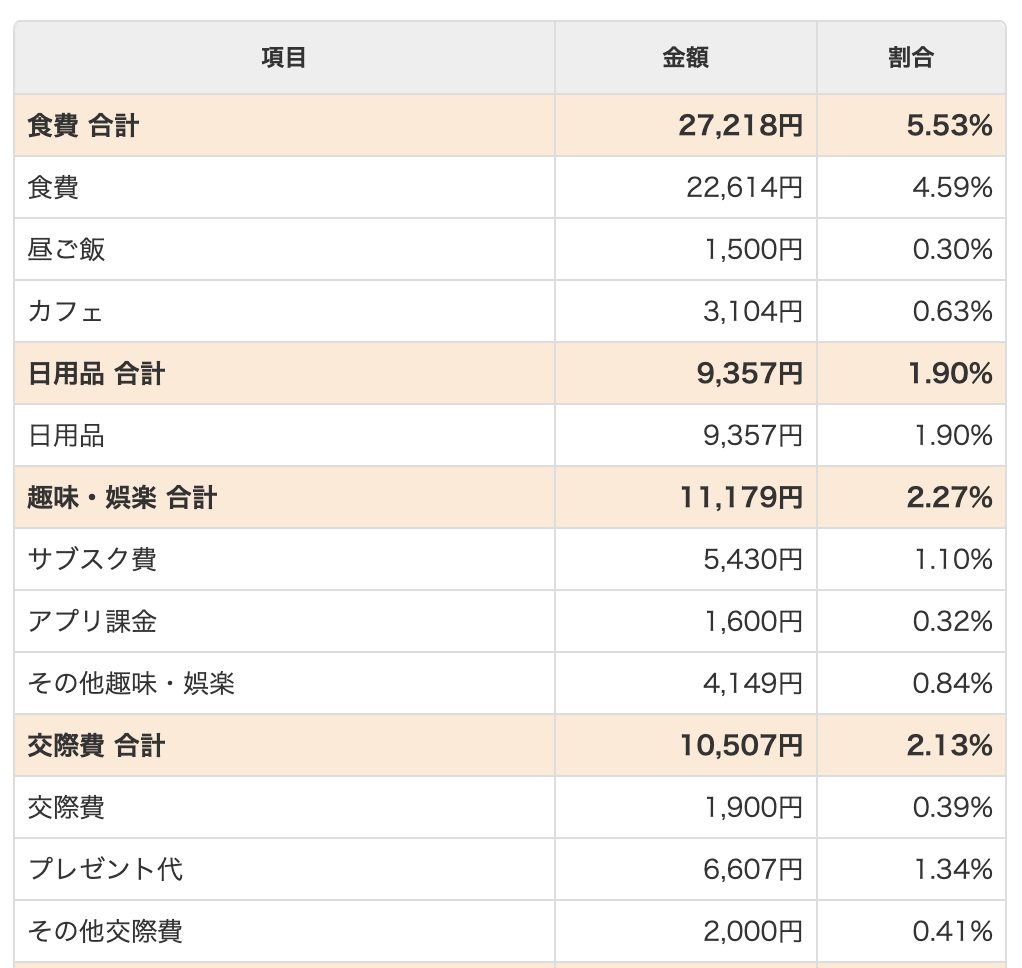Click the アプリ課金 item cell

click(x=92, y=622)
